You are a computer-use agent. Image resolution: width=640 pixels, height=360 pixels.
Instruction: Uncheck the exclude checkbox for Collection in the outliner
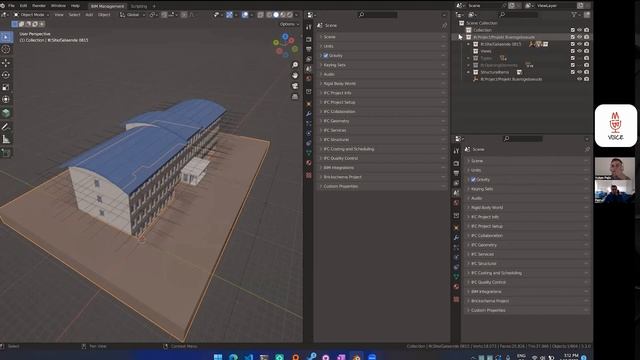pyautogui.click(x=573, y=30)
